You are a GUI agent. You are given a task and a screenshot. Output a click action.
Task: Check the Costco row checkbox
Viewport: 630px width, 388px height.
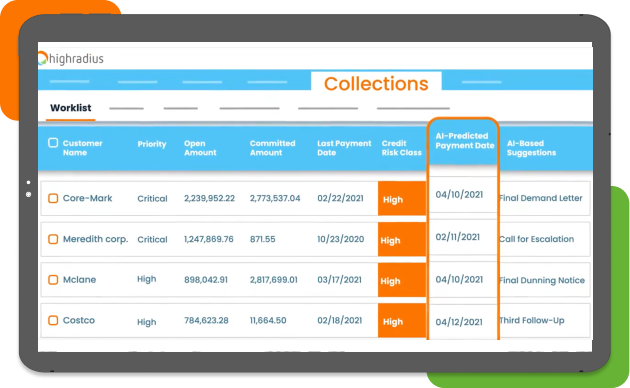(x=53, y=321)
